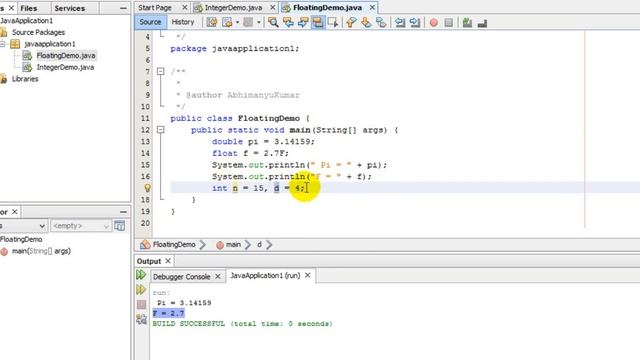Click main in editor breadcrumb
Viewport: 640px width, 360px height.
(x=233, y=244)
